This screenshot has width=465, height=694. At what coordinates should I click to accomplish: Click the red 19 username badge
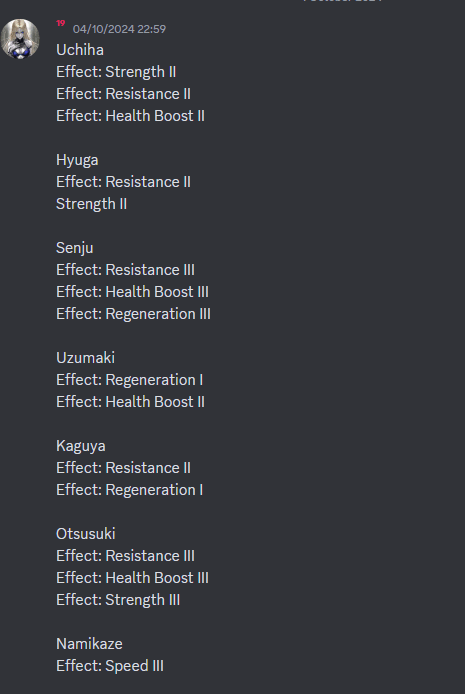click(x=61, y=23)
